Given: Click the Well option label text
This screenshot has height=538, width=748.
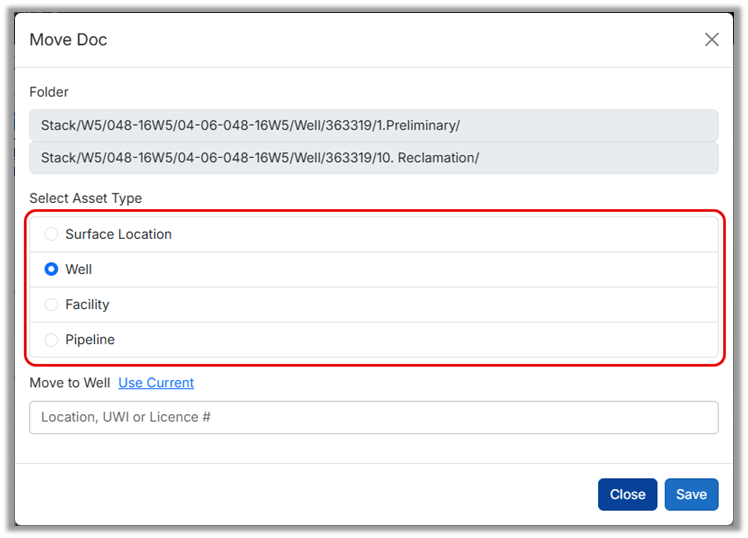Looking at the screenshot, I should tap(79, 269).
